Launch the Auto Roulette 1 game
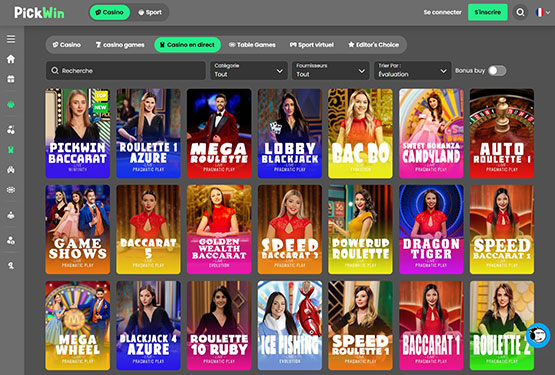The image size is (555, 375). point(502,133)
